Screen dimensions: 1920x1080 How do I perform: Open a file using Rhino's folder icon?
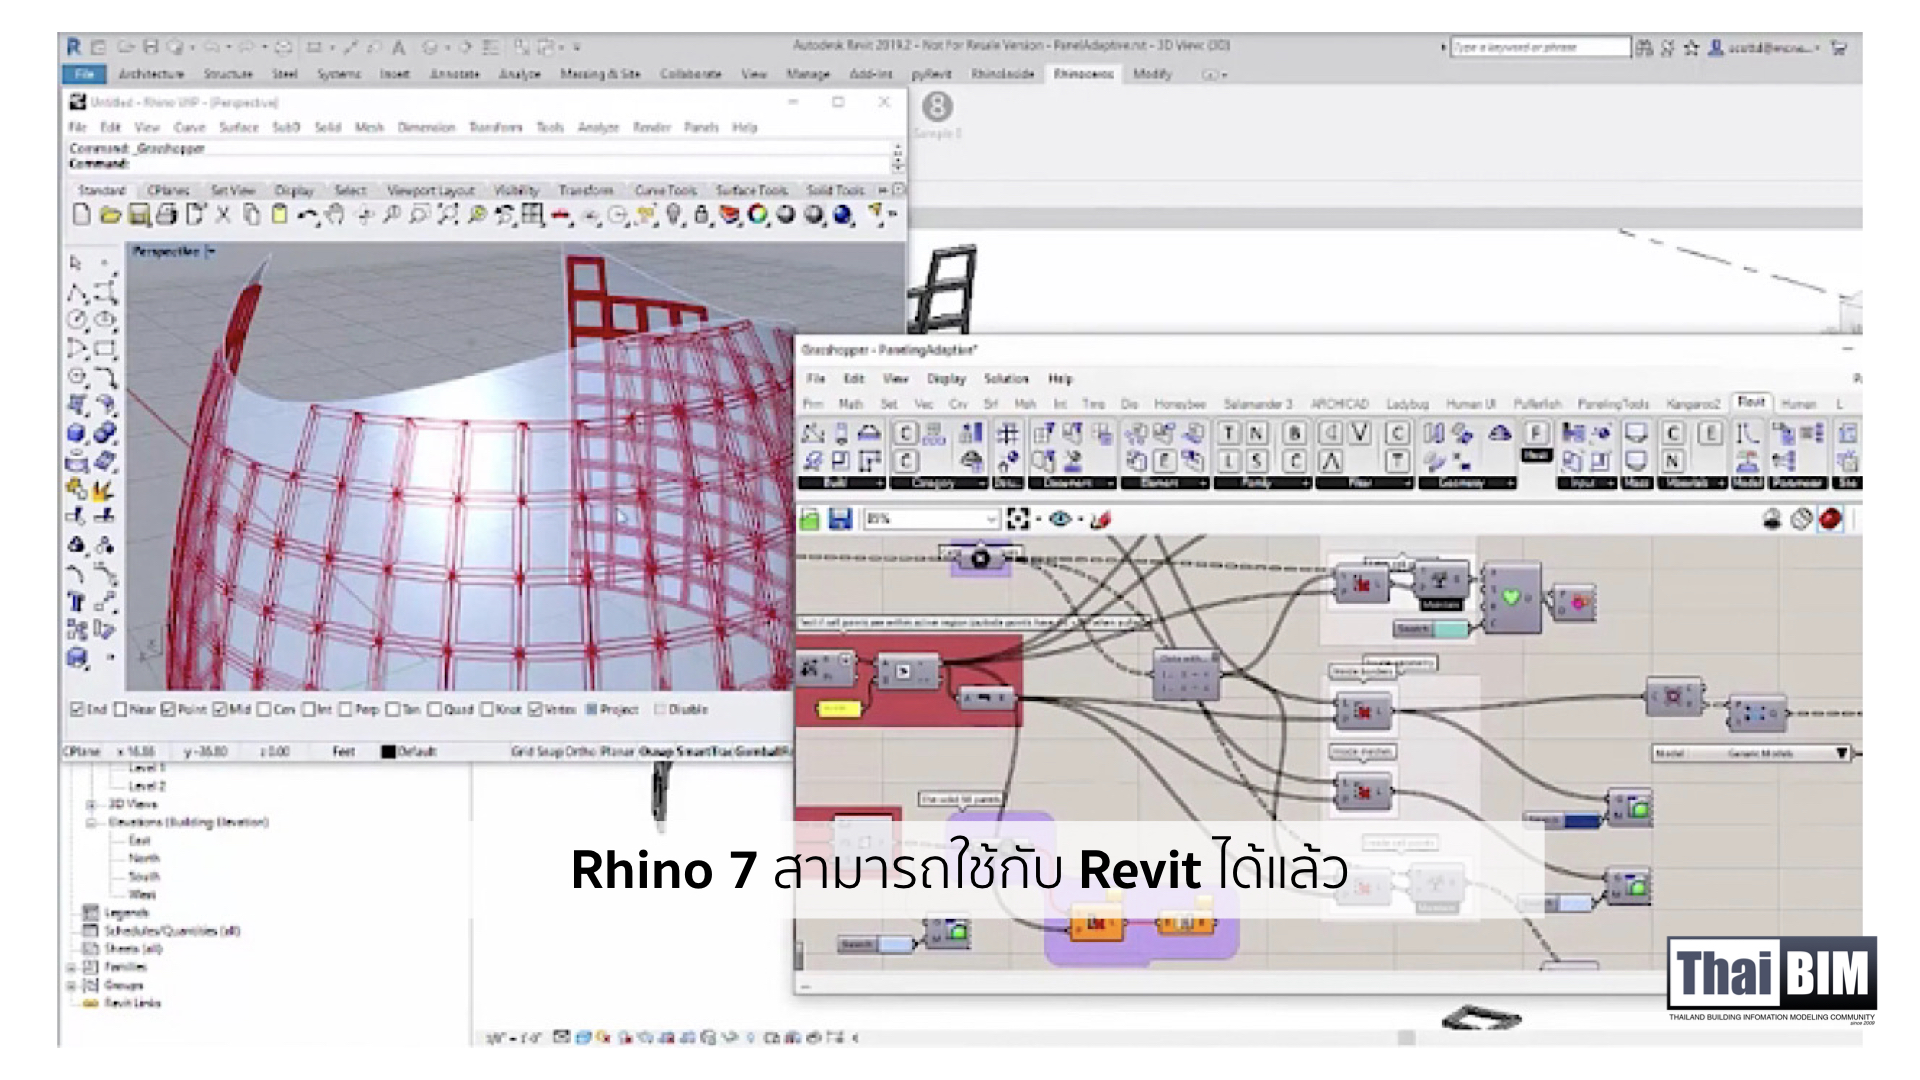point(109,213)
